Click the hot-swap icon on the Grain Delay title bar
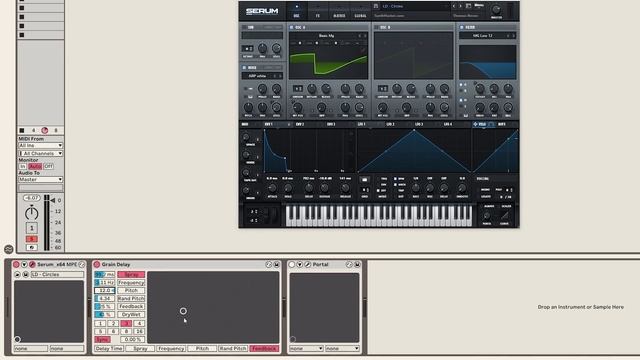This screenshot has height=360, width=640. pos(269,264)
